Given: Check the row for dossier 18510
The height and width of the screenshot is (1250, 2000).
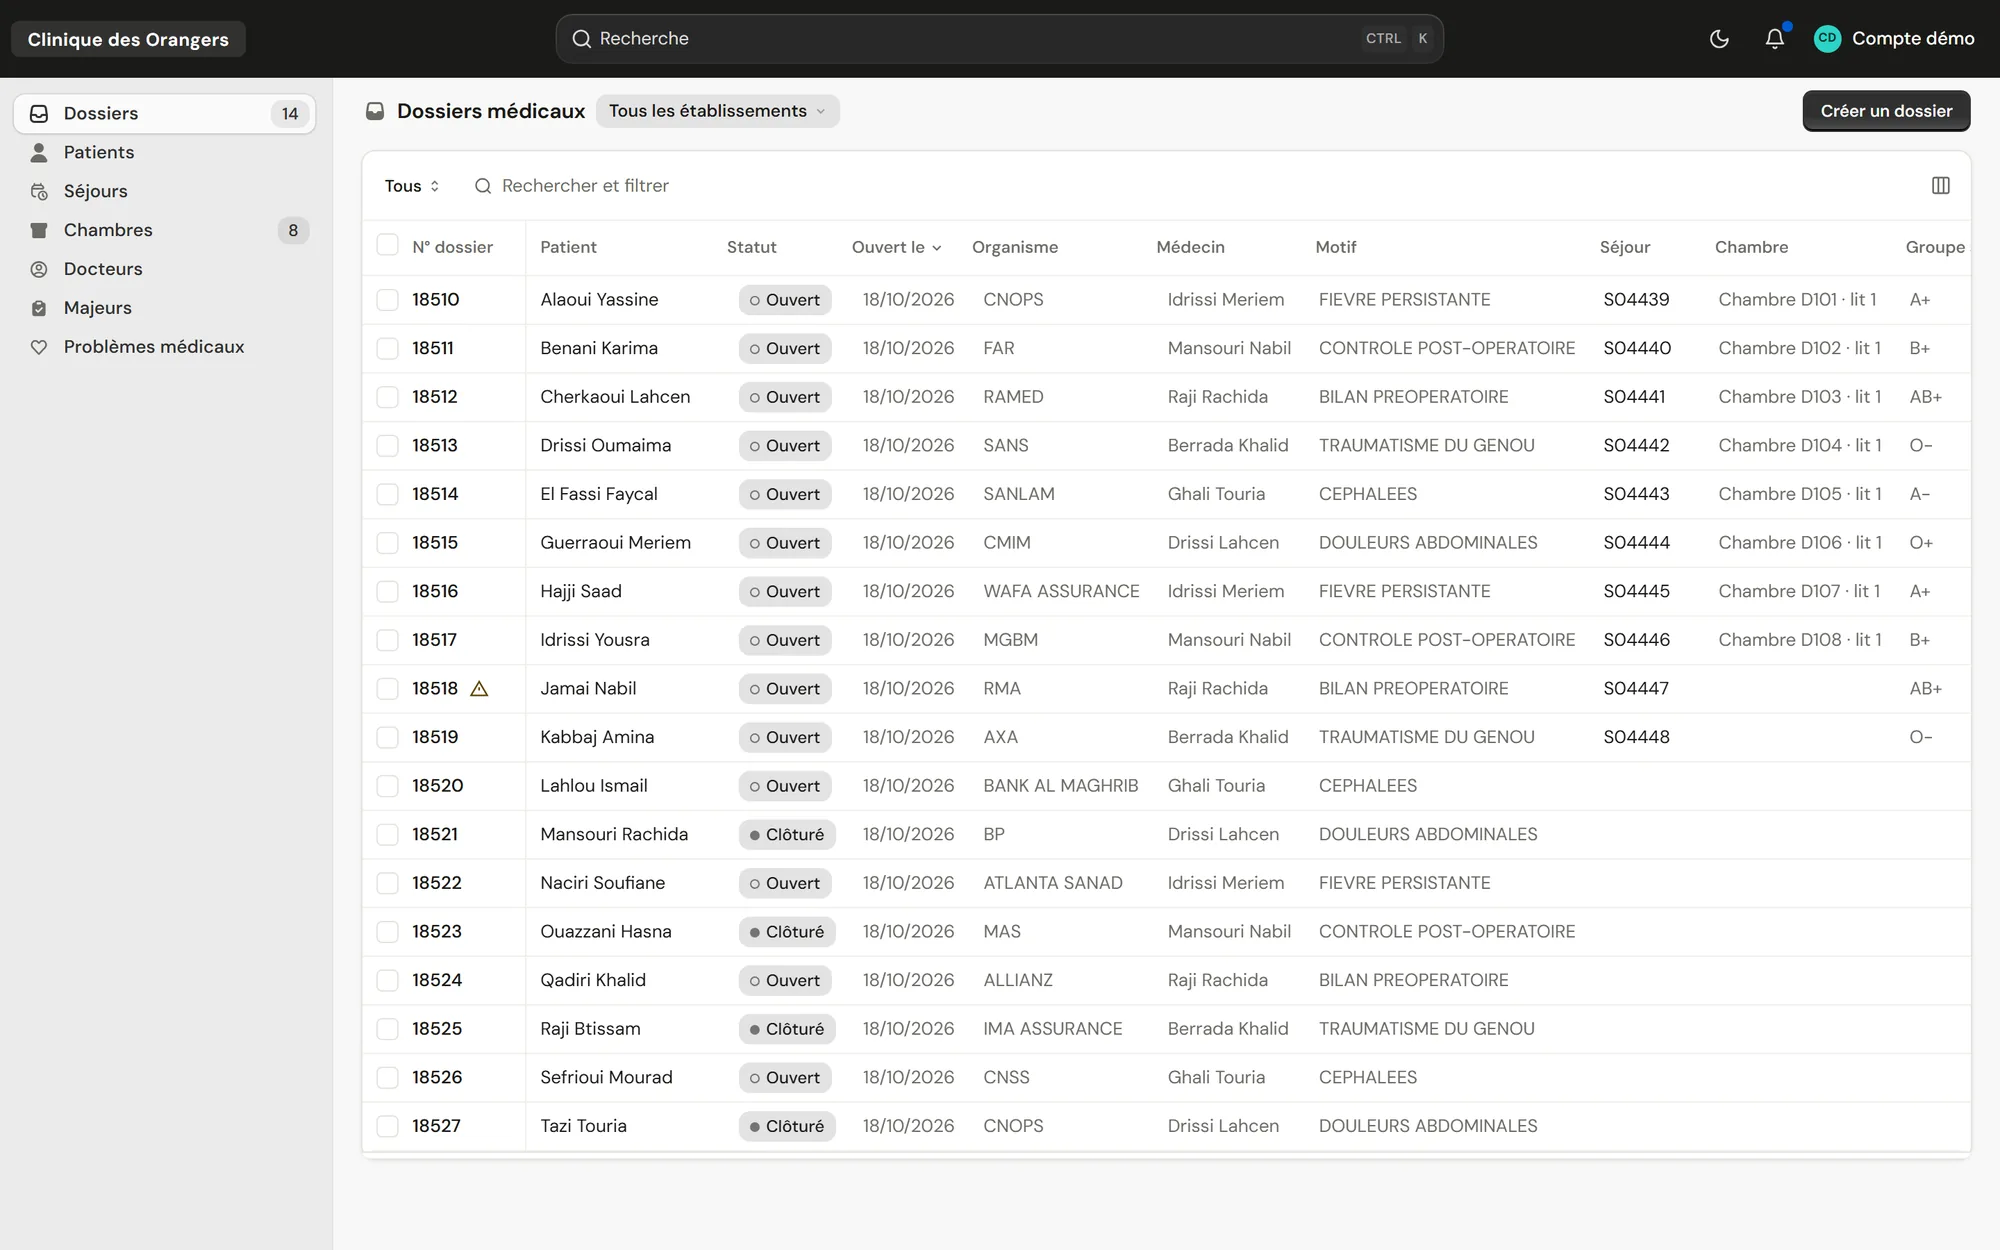Looking at the screenshot, I should (x=387, y=300).
